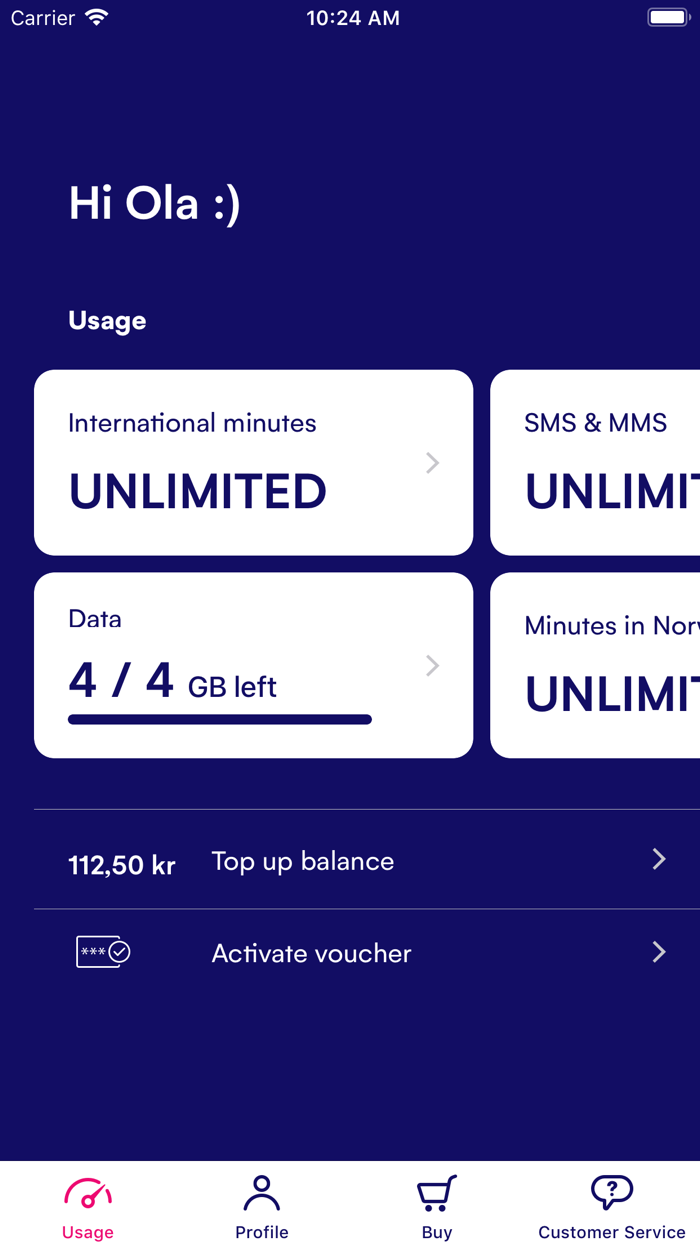Click the Top up balance chevron
The height and width of the screenshot is (1244, 700).
(x=658, y=858)
